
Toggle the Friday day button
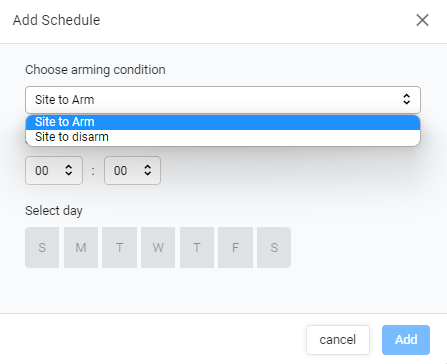pos(235,247)
